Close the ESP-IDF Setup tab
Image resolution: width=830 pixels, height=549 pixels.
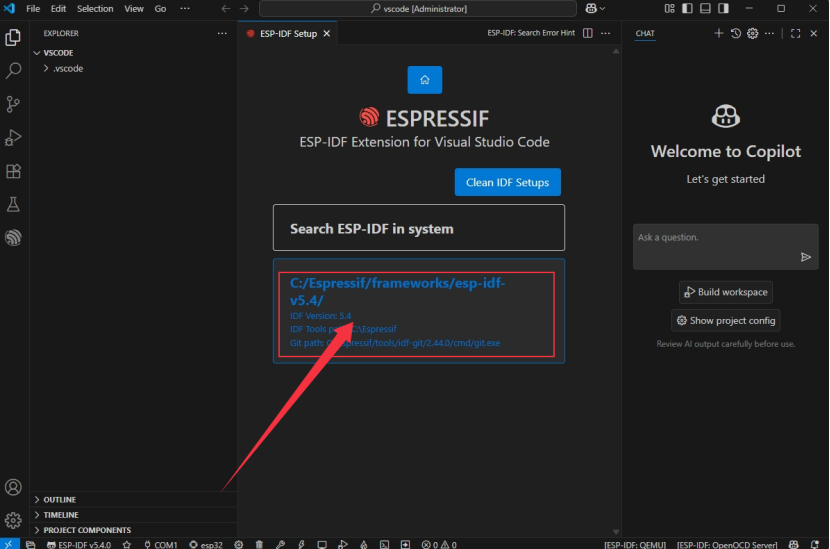pyautogui.click(x=327, y=33)
